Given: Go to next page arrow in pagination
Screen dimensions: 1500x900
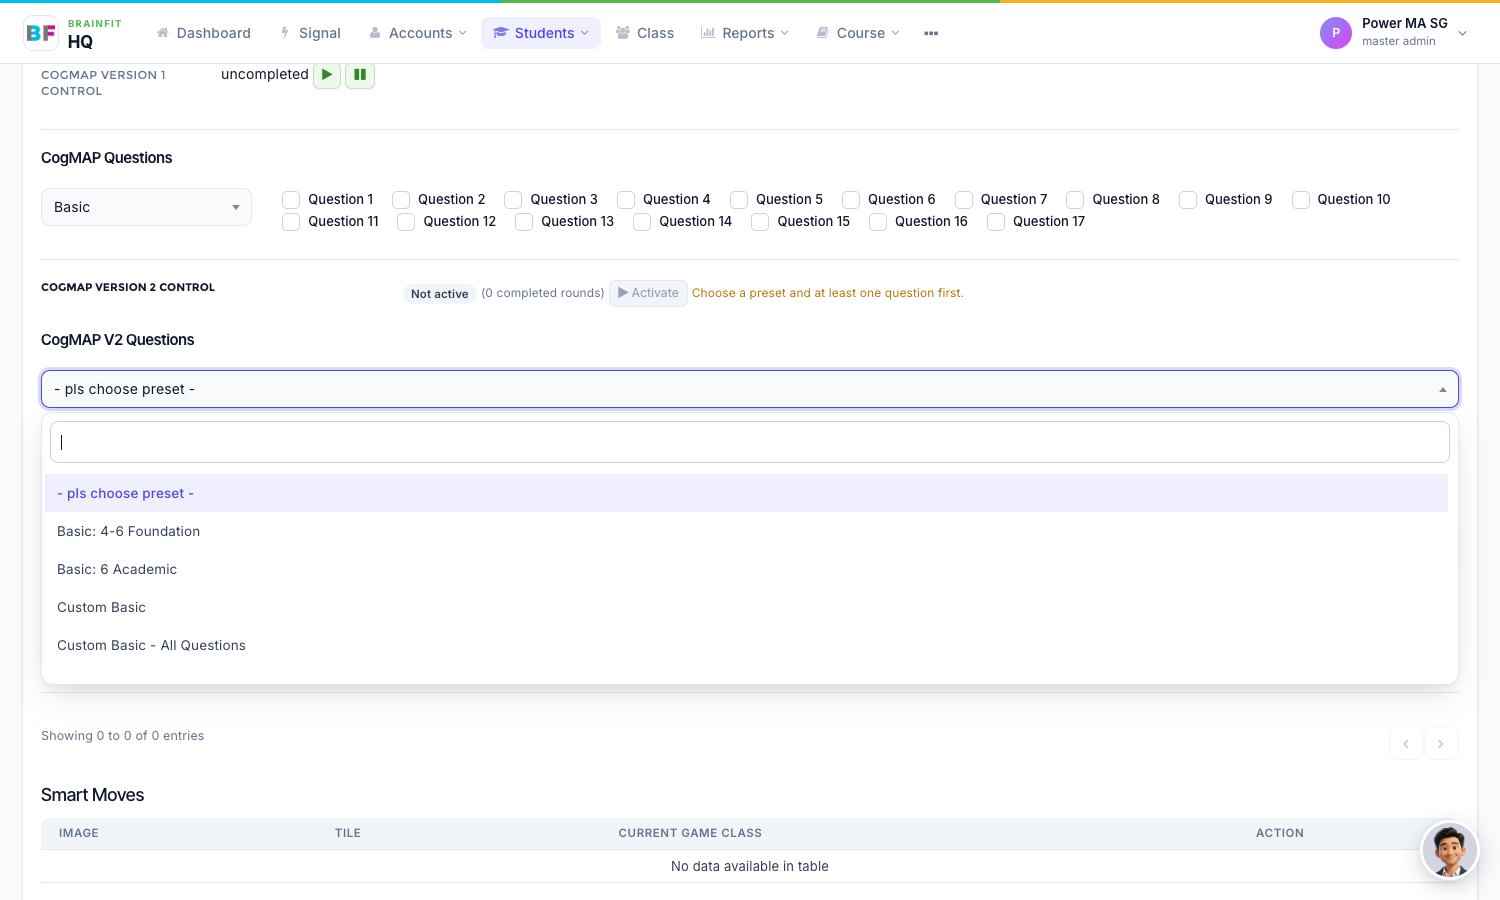Looking at the screenshot, I should pos(1441,743).
